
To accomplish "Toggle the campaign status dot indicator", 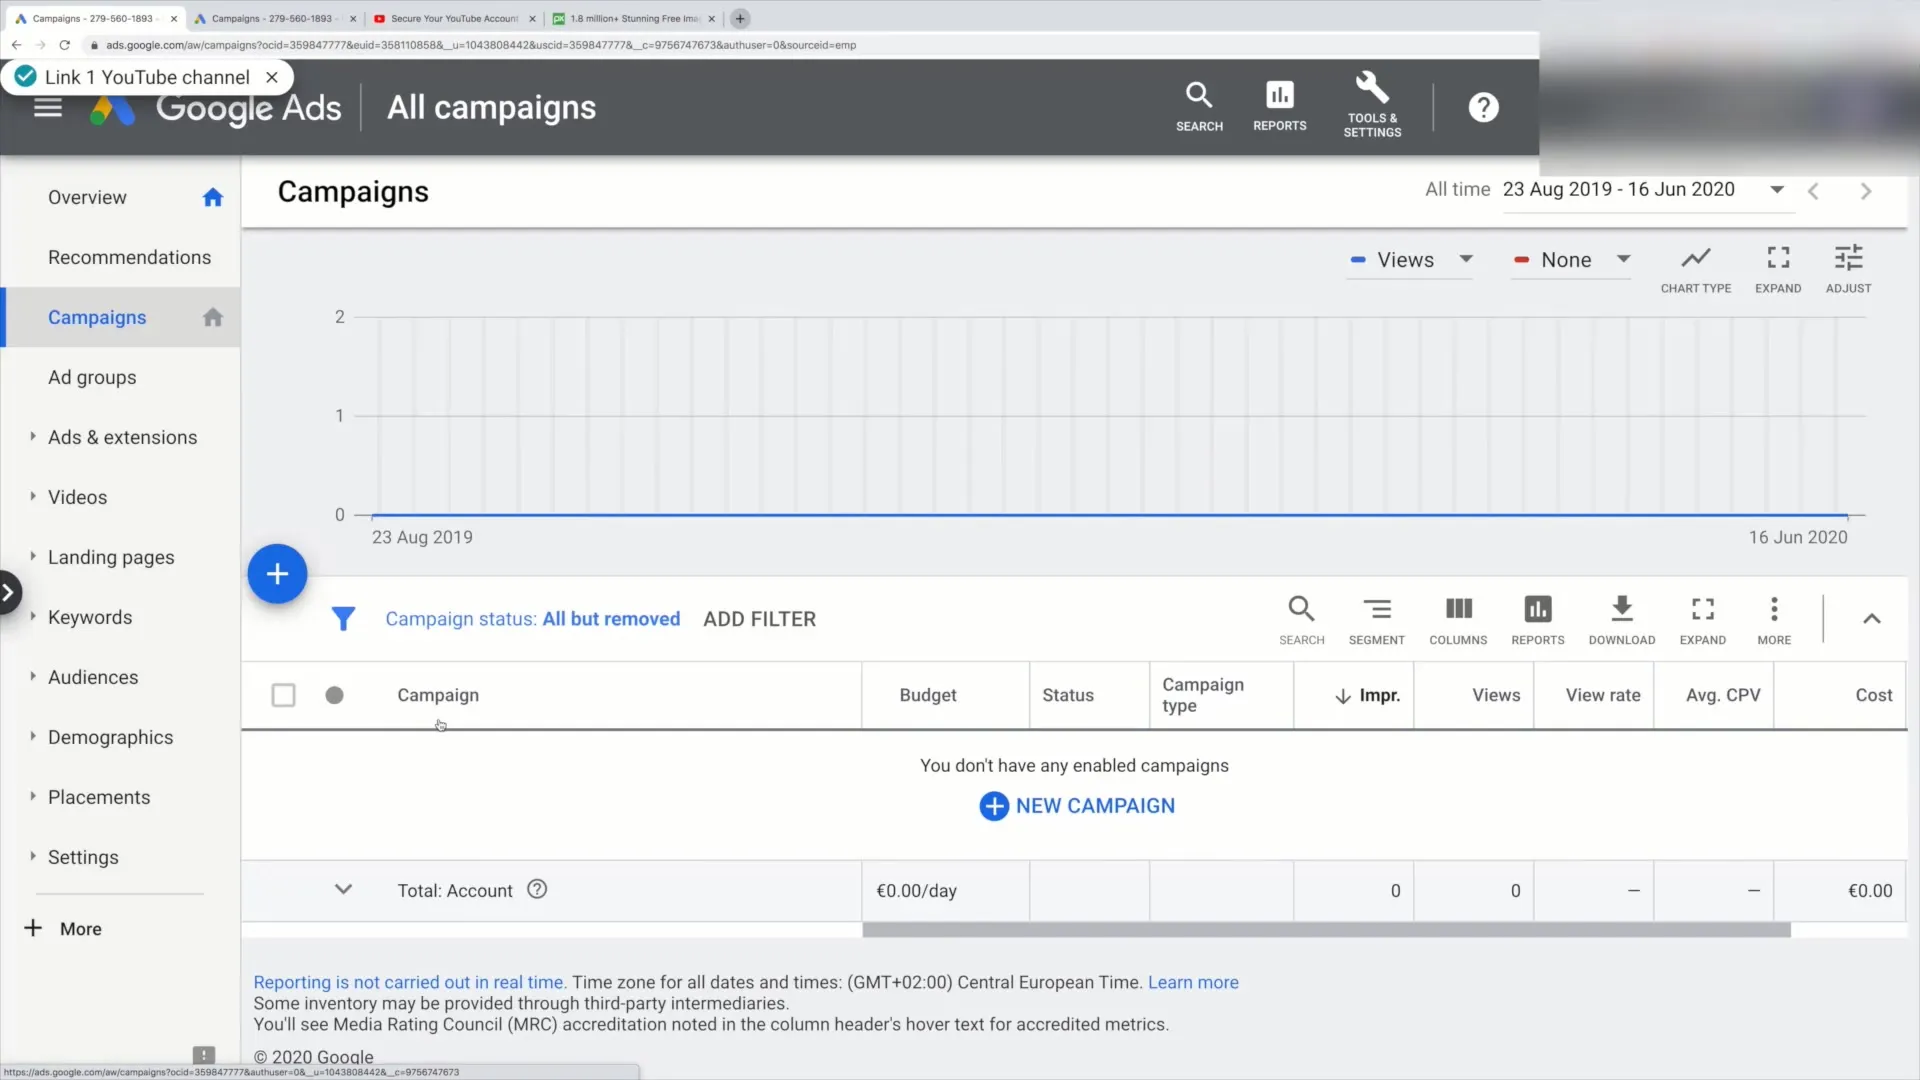I will 334,695.
